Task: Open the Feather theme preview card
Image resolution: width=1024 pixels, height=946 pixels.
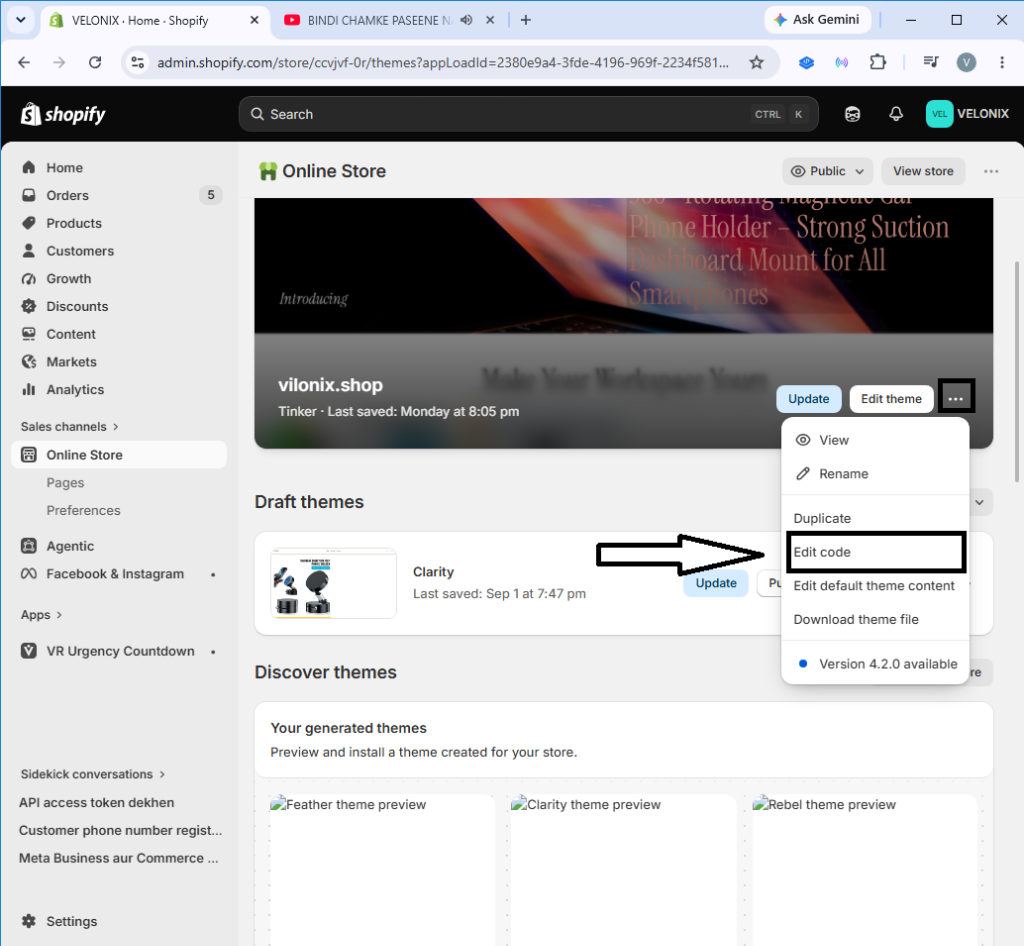Action: pyautogui.click(x=382, y=868)
